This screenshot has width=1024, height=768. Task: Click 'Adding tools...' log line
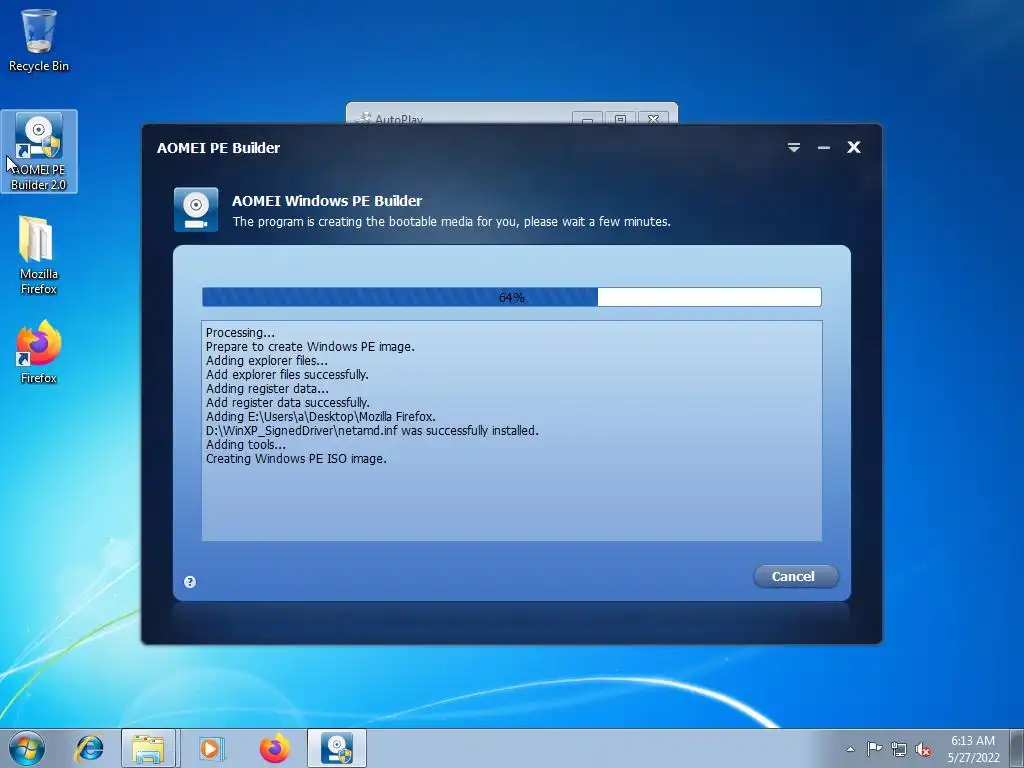246,445
